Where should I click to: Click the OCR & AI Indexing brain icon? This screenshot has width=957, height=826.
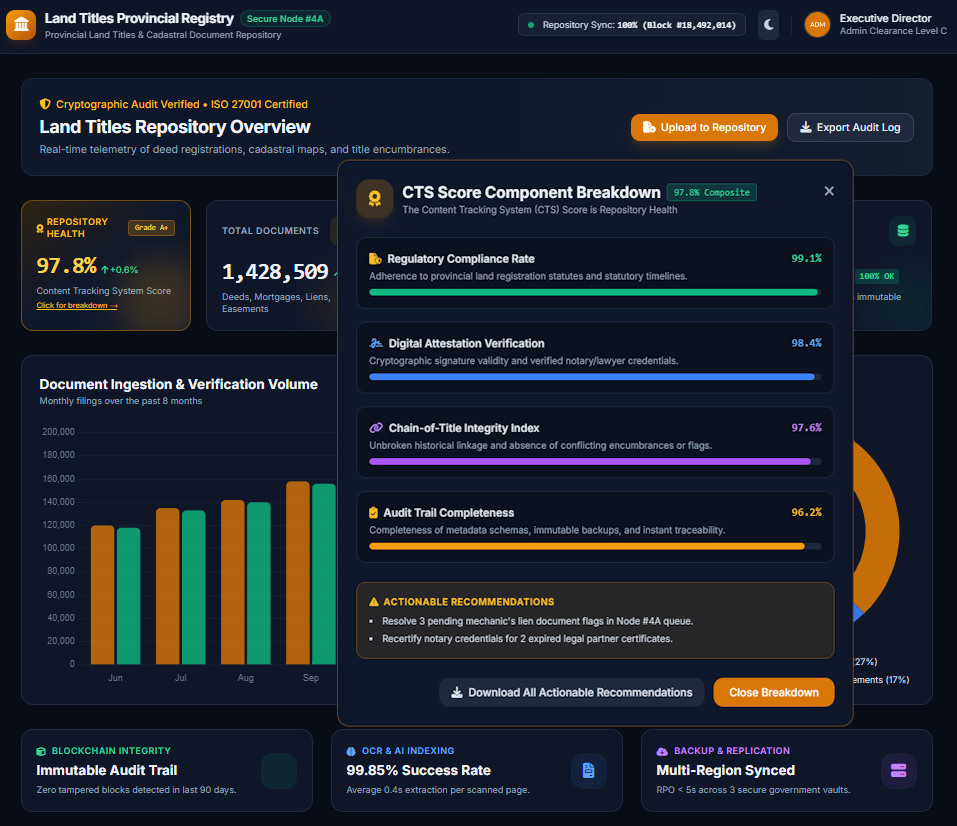(351, 751)
